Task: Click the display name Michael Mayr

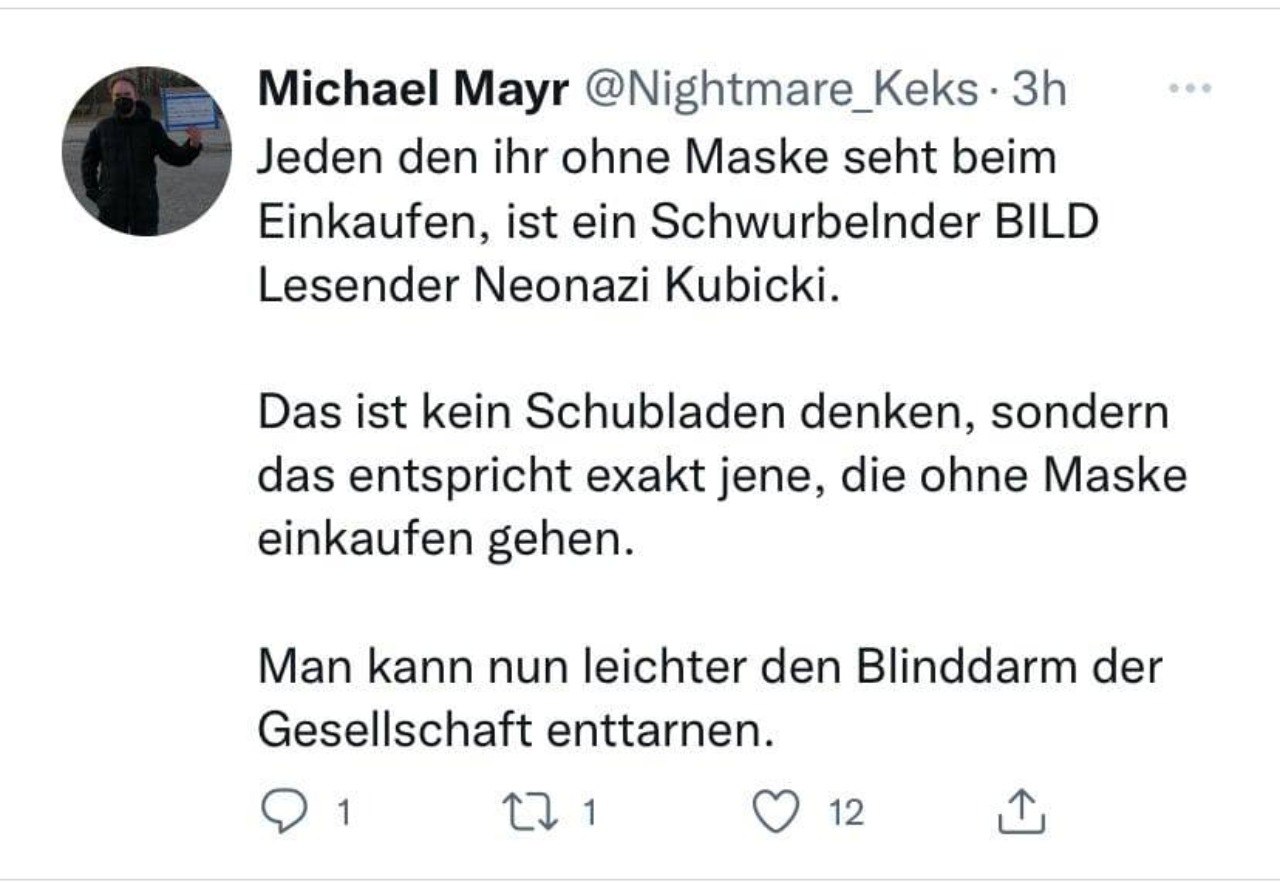Action: 413,91
